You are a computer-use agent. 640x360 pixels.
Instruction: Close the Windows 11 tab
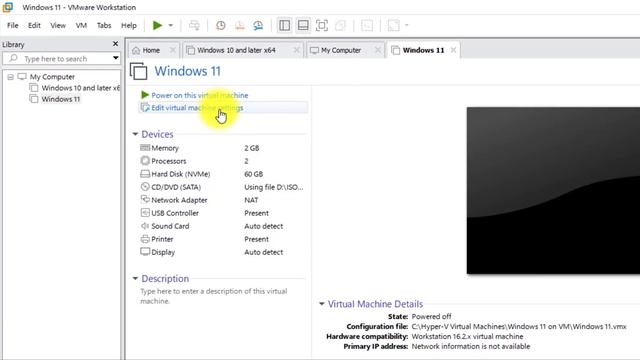(453, 50)
